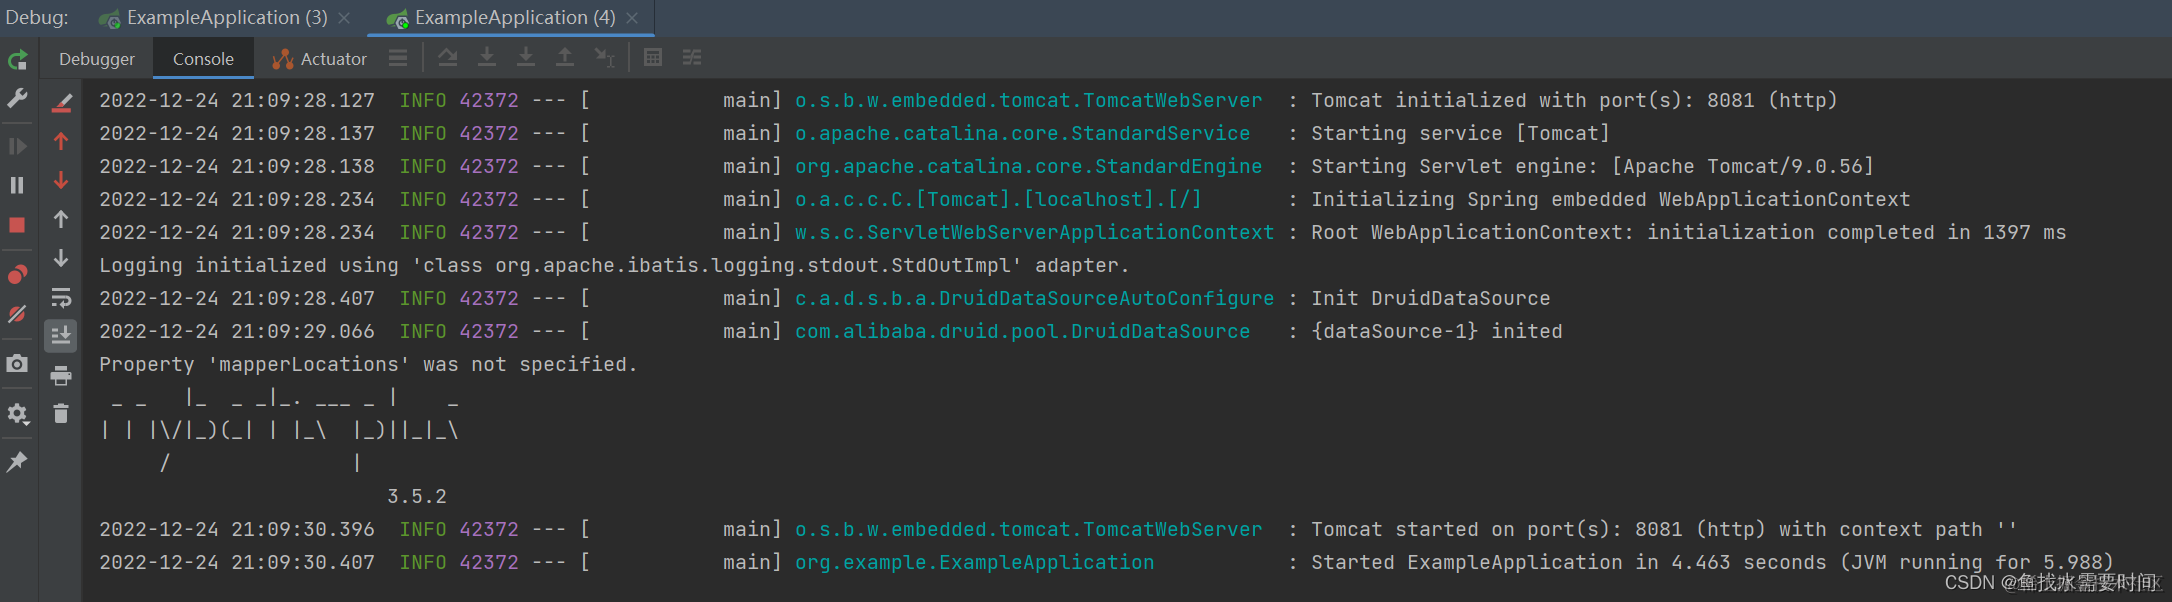Image resolution: width=2172 pixels, height=602 pixels.
Task: Click the Step Out toolbar icon
Action: click(x=565, y=58)
